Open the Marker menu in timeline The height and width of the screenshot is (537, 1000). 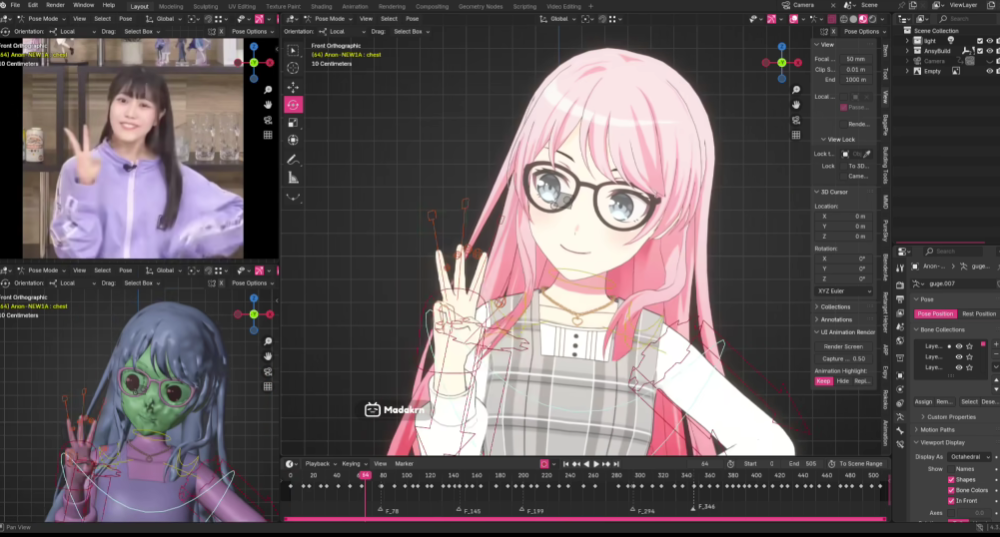click(x=404, y=464)
